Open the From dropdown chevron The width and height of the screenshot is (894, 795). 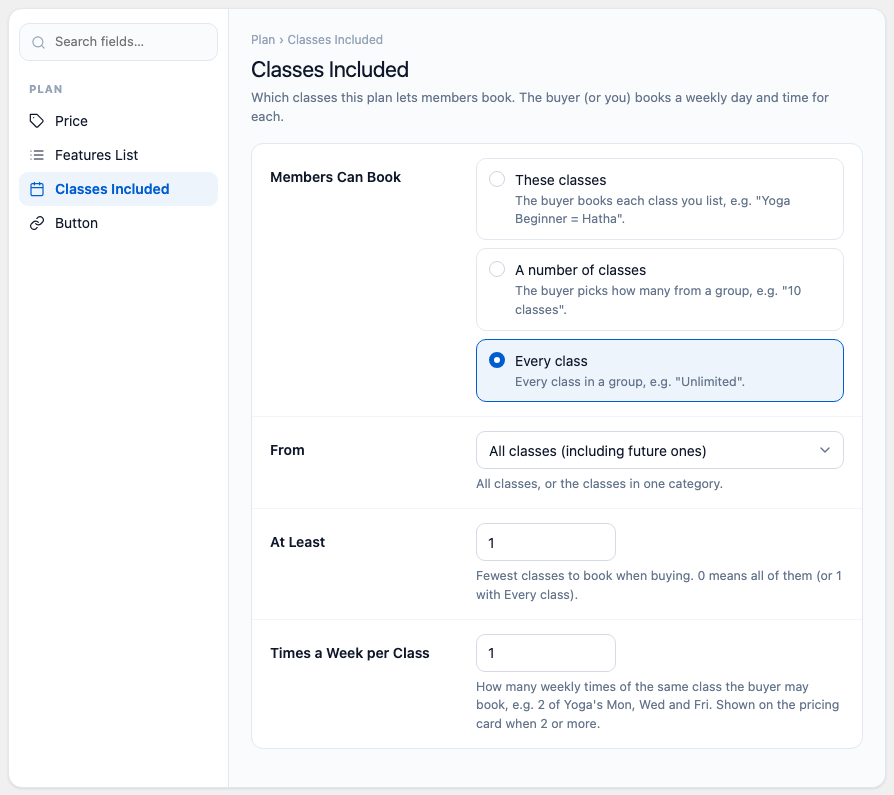pyautogui.click(x=824, y=450)
